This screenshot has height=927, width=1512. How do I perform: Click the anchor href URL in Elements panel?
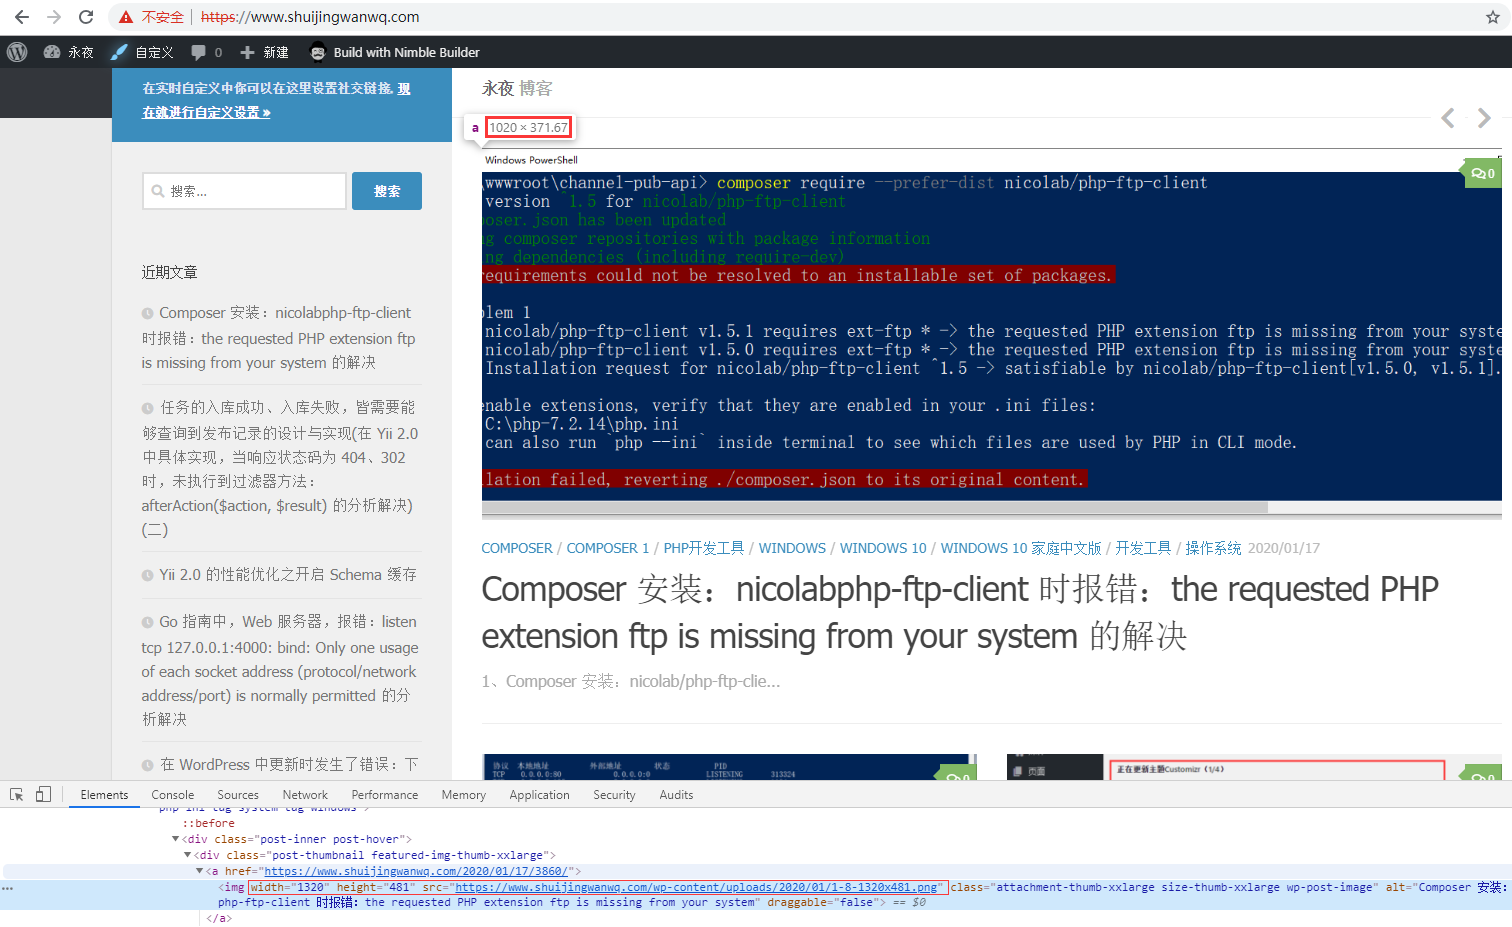pos(415,872)
